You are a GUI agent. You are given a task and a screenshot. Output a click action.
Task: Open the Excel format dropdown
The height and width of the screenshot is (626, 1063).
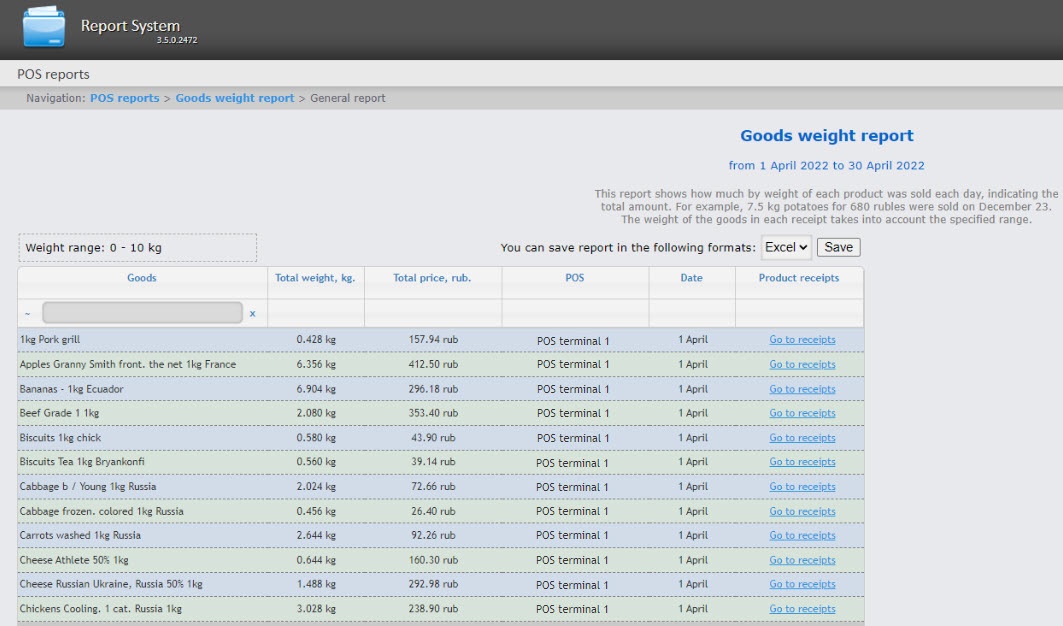coord(786,247)
